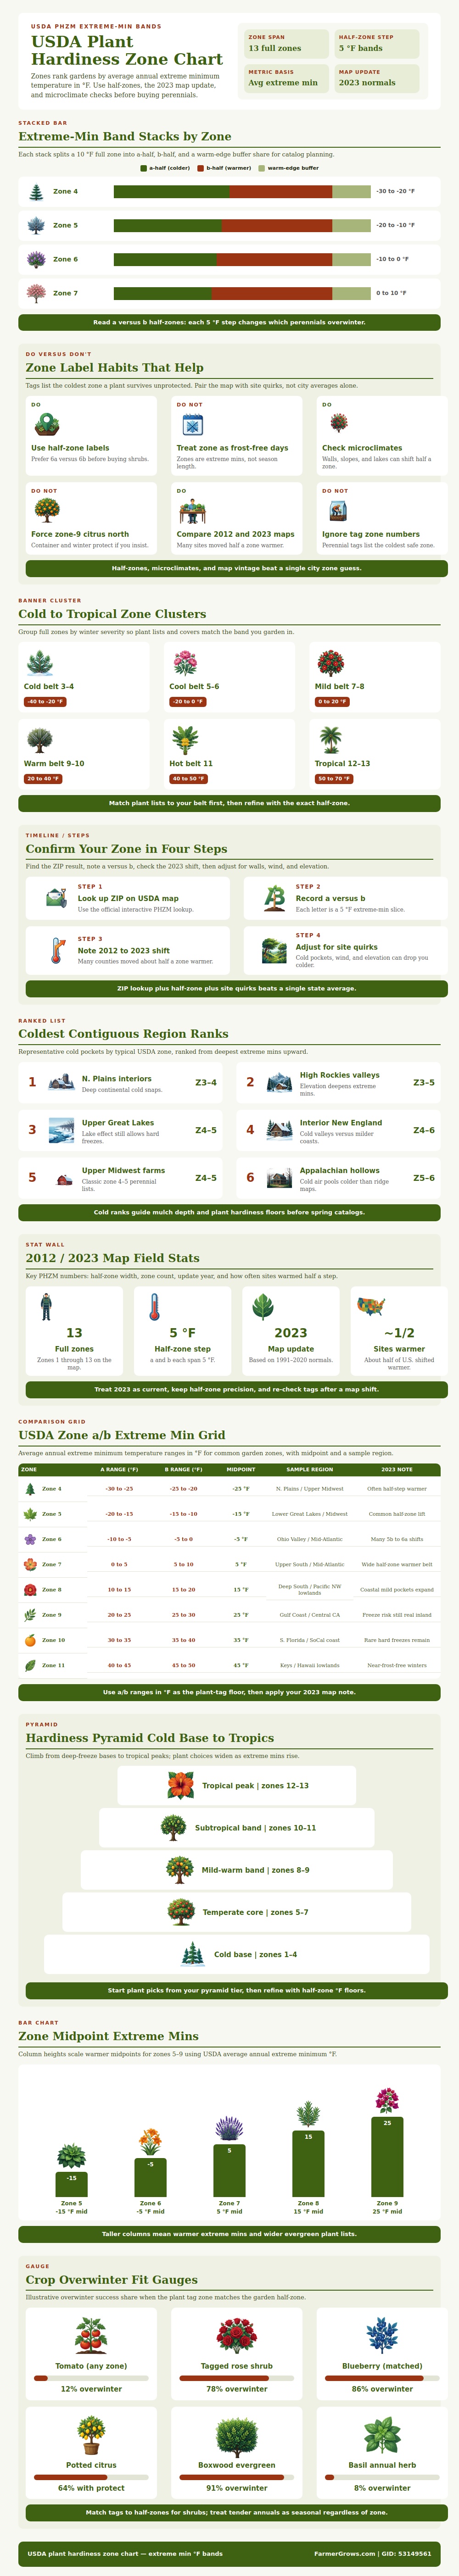The height and width of the screenshot is (2576, 459).
Task: Click the Basil annual herb 8% gauge bar
Action: (382, 2477)
